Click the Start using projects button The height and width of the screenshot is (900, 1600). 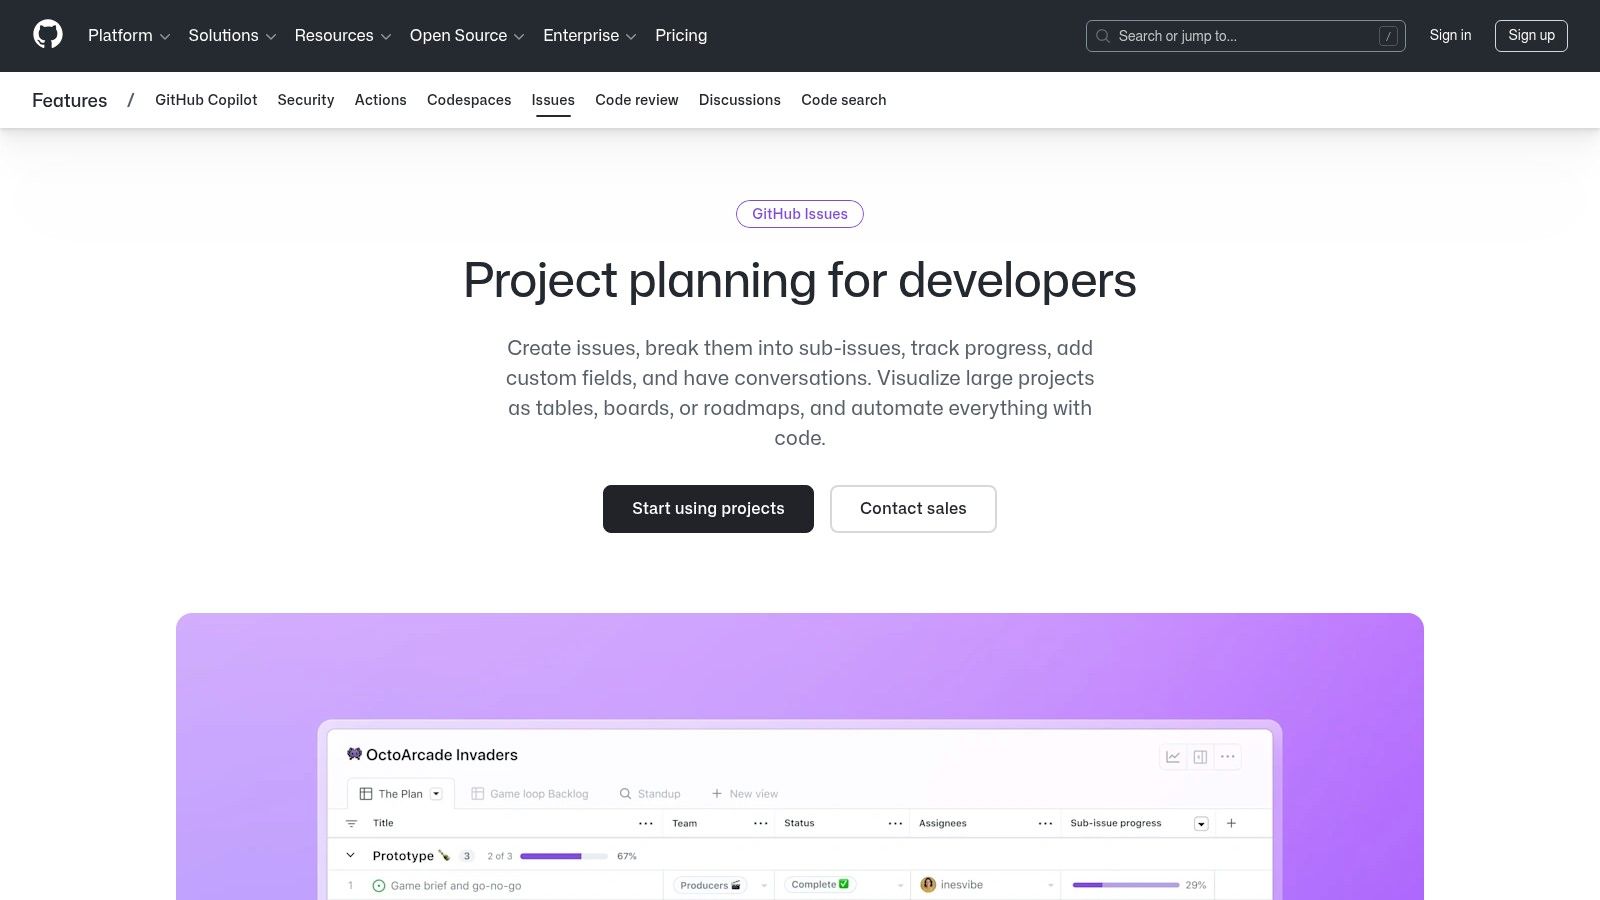pos(708,509)
